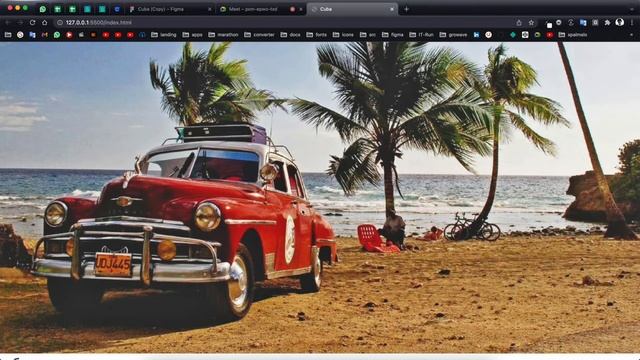Click the red beach-car hero image
The image size is (640, 360).
[x=320, y=197]
